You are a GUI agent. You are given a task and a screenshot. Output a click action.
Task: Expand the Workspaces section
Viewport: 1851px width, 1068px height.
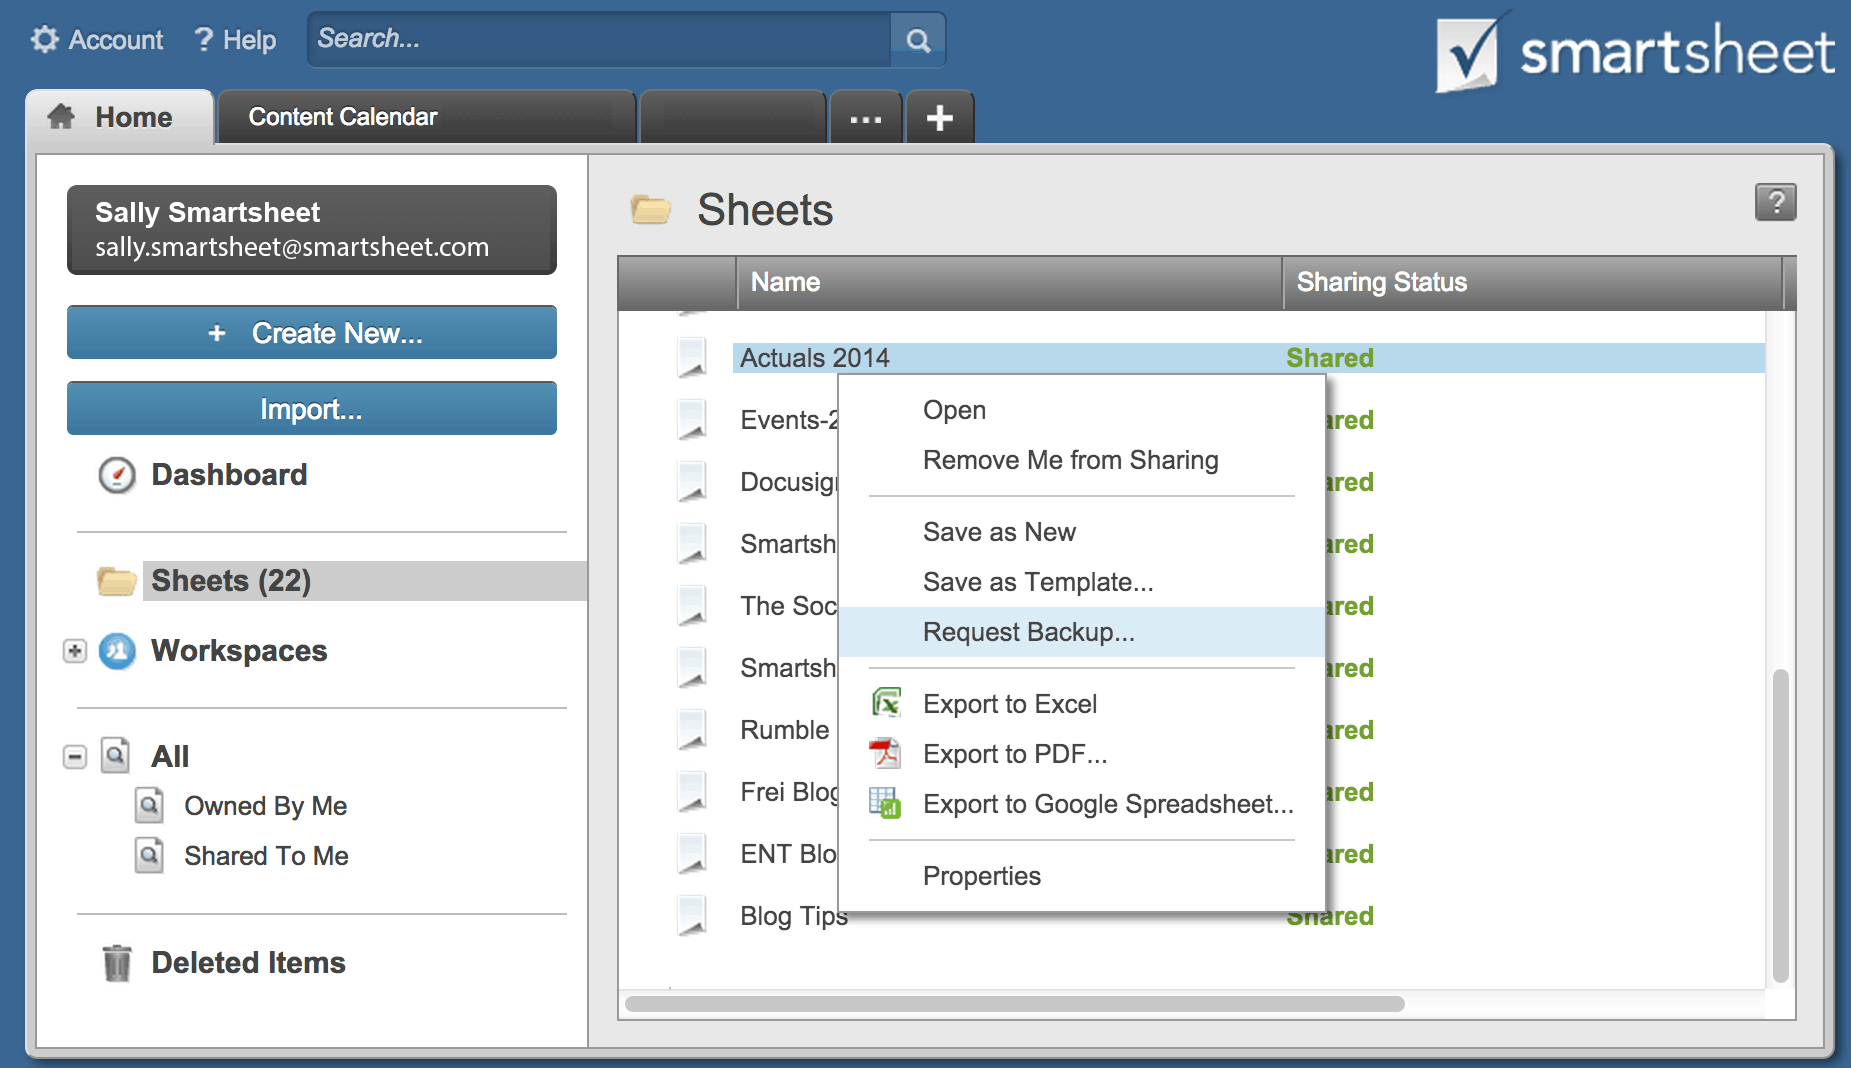pos(74,651)
